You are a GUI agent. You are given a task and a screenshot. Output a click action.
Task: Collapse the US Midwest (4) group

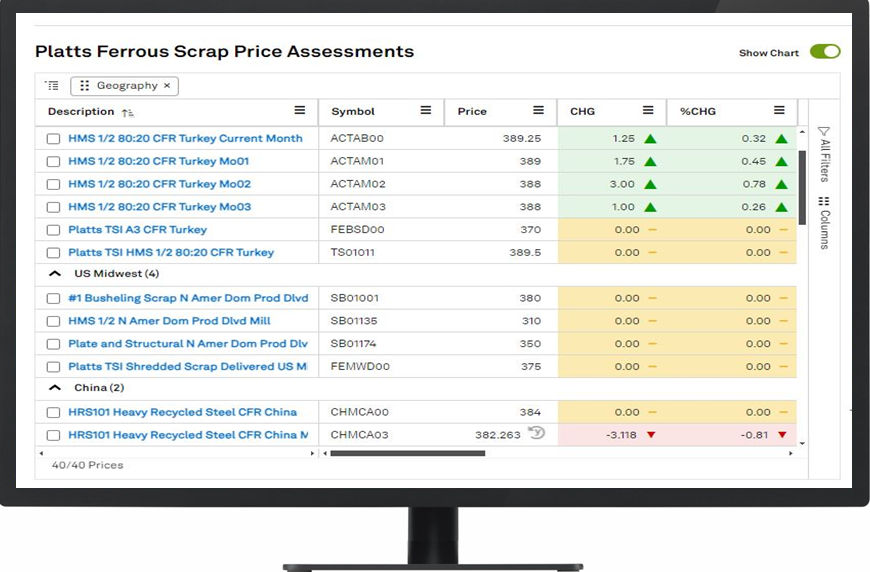(55, 274)
